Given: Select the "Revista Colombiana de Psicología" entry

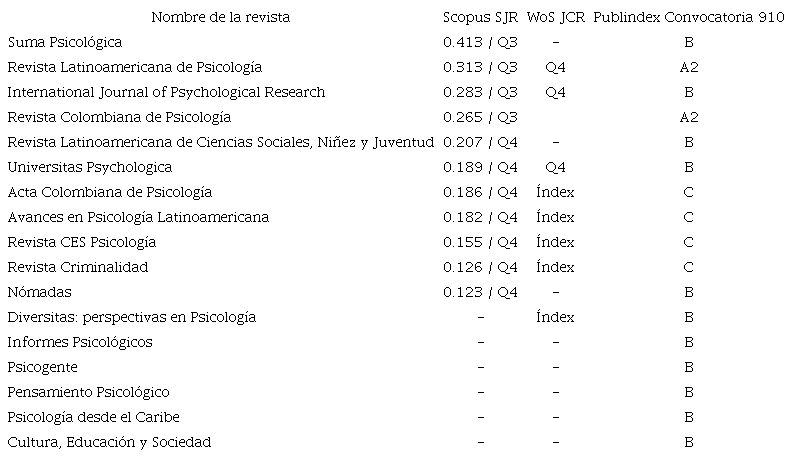Looking at the screenshot, I should (x=119, y=117).
